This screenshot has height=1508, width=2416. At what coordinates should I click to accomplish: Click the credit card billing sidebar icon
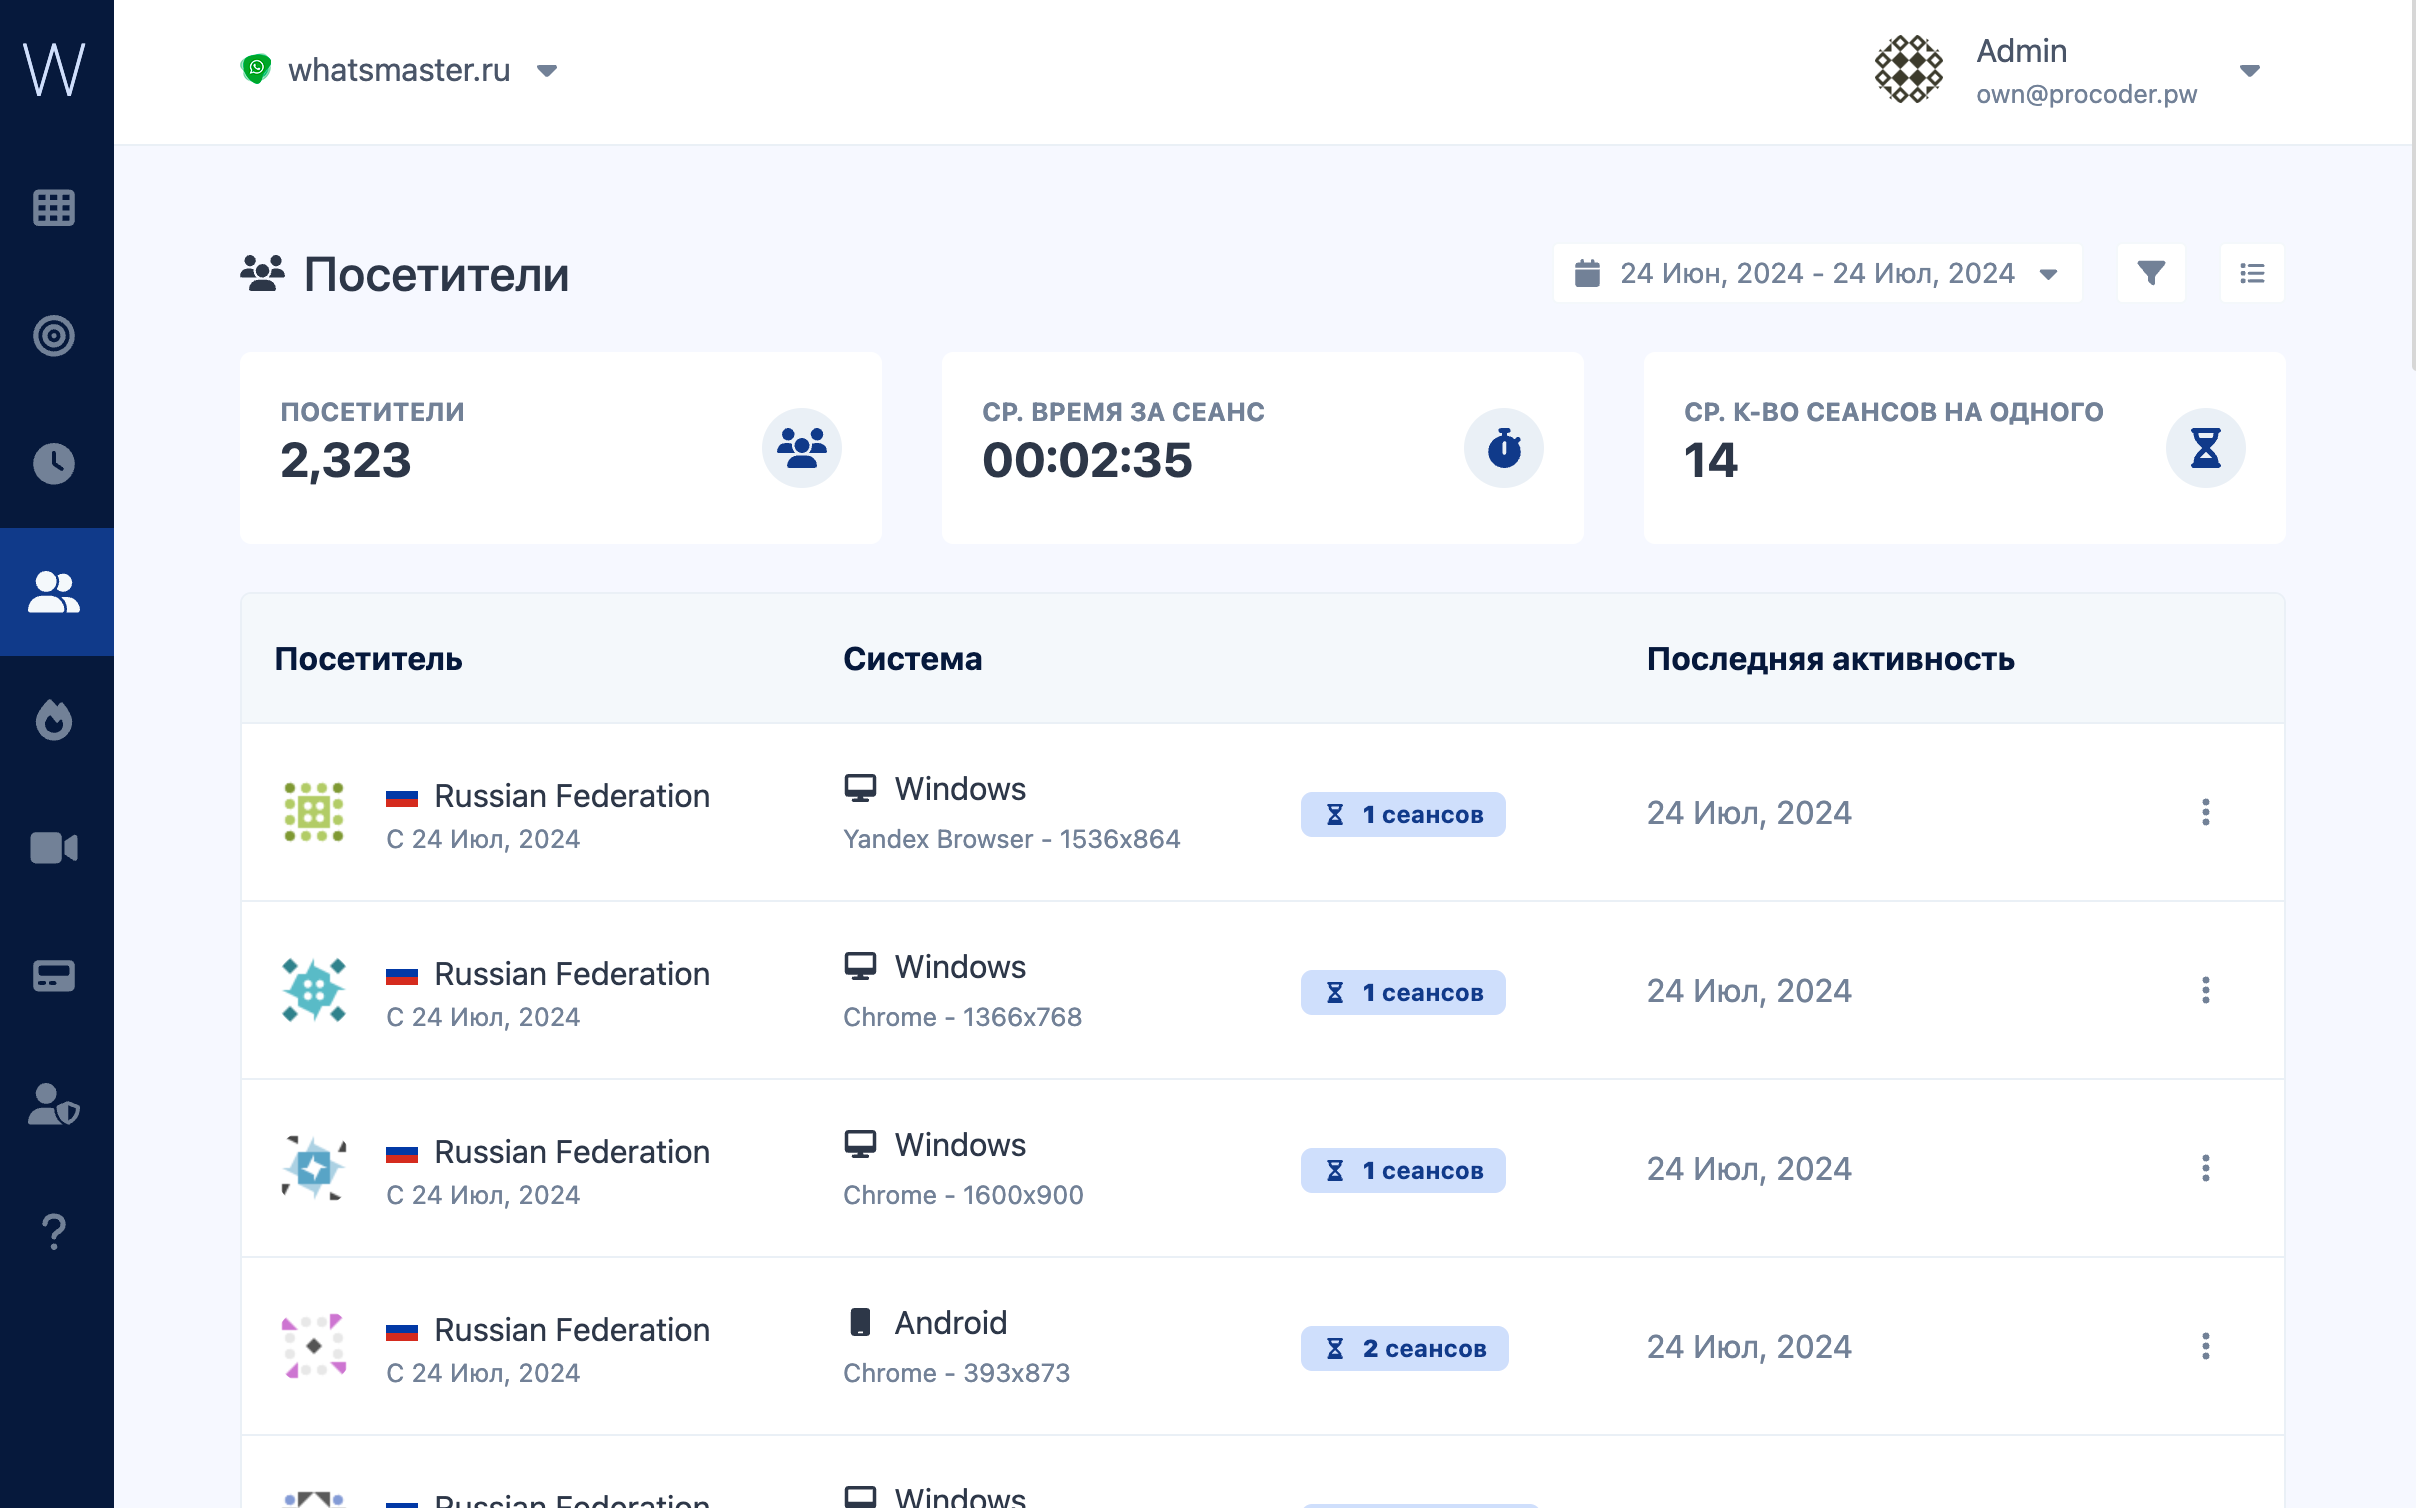tap(54, 976)
